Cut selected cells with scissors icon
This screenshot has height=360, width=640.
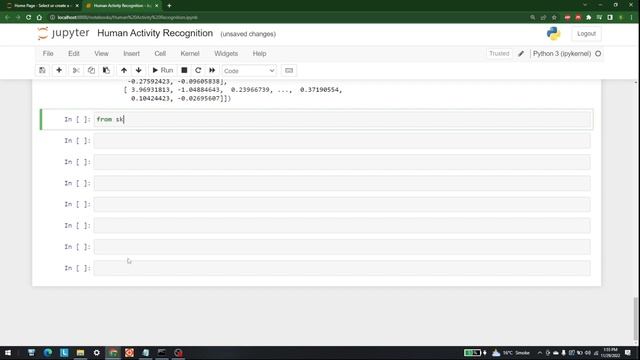click(76, 70)
